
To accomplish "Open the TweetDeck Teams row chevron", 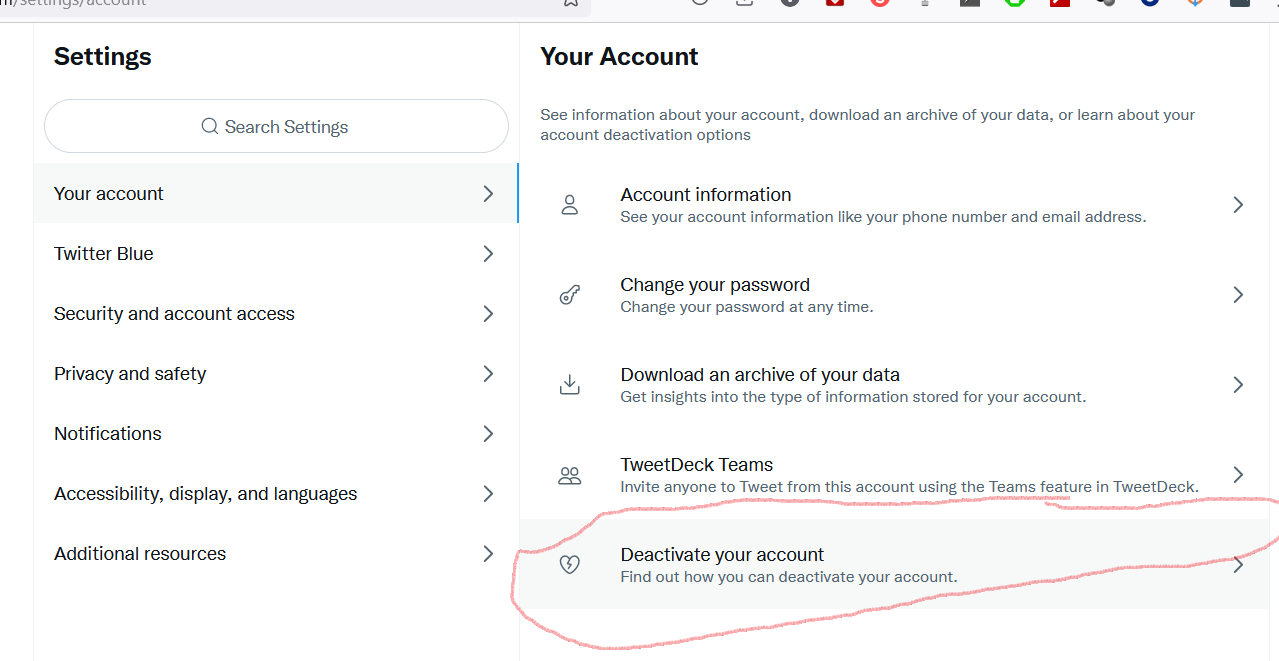I will point(1238,475).
